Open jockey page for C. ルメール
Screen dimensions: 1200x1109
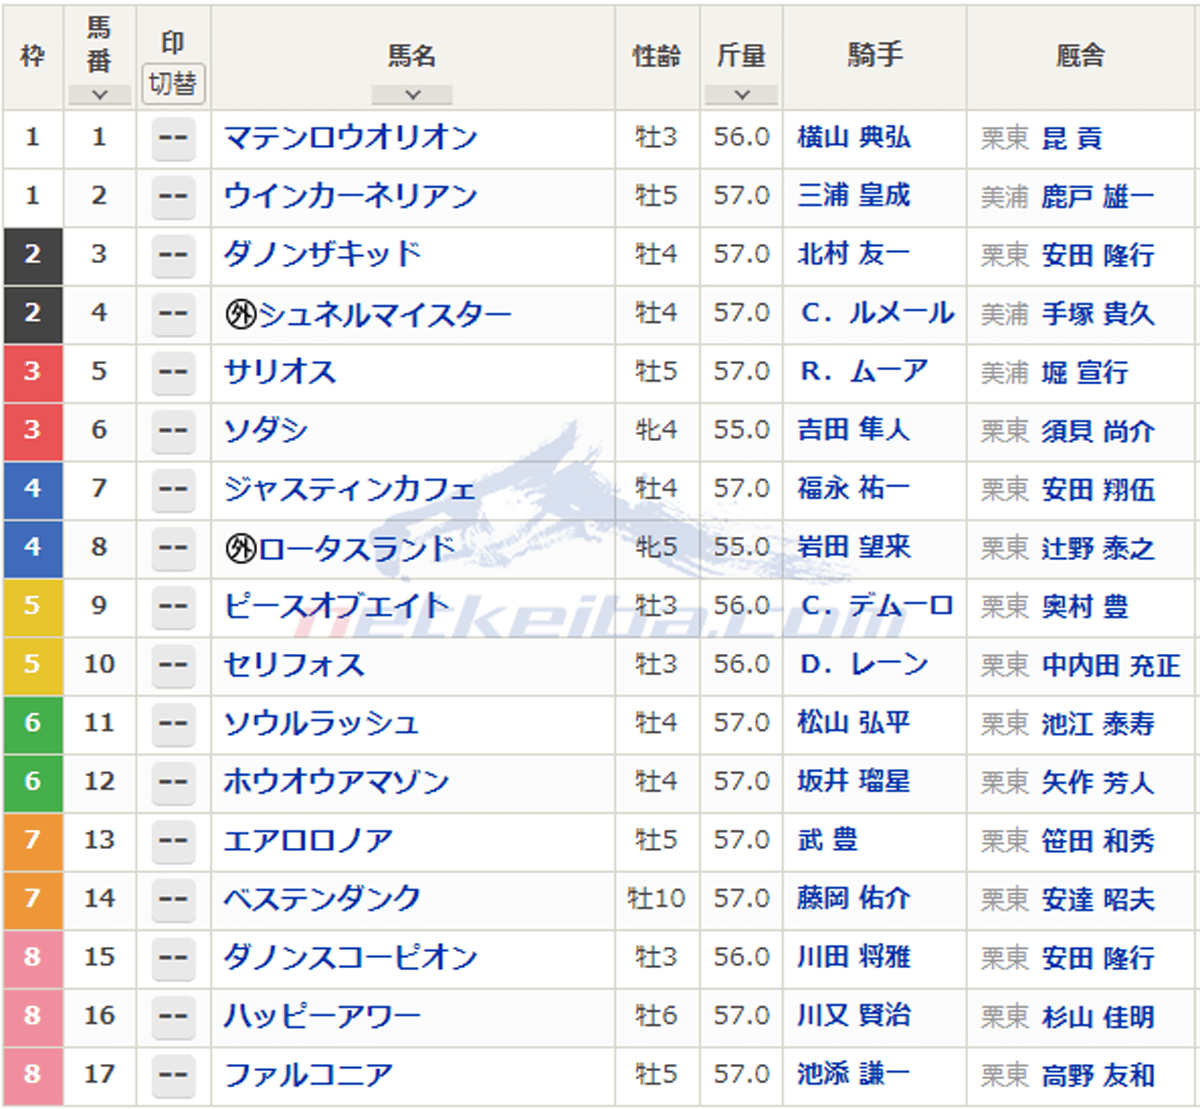point(877,314)
